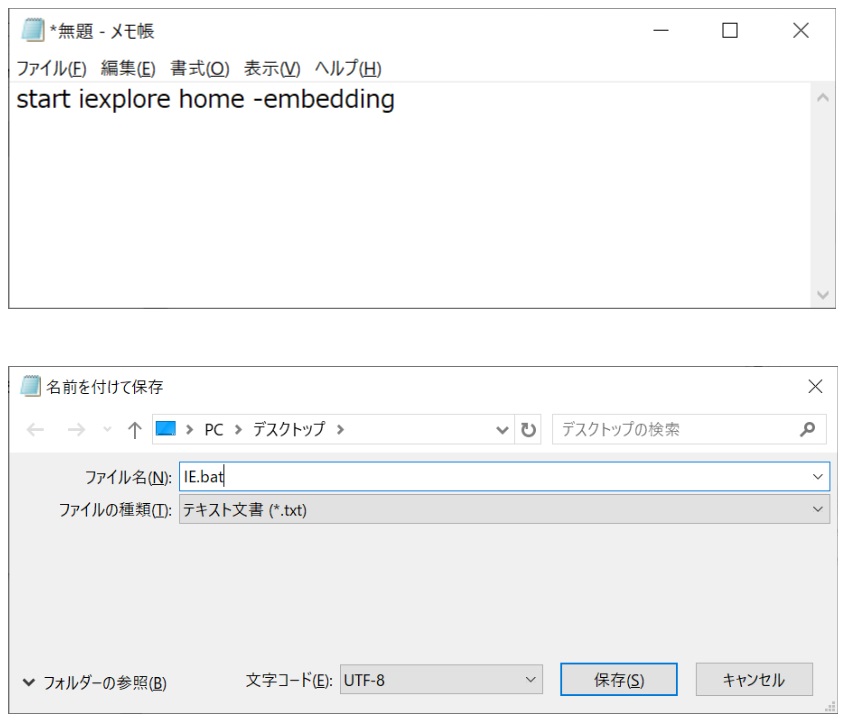Open the 編集(E) menu in Notepad
This screenshot has width=850, height=721.
point(128,69)
